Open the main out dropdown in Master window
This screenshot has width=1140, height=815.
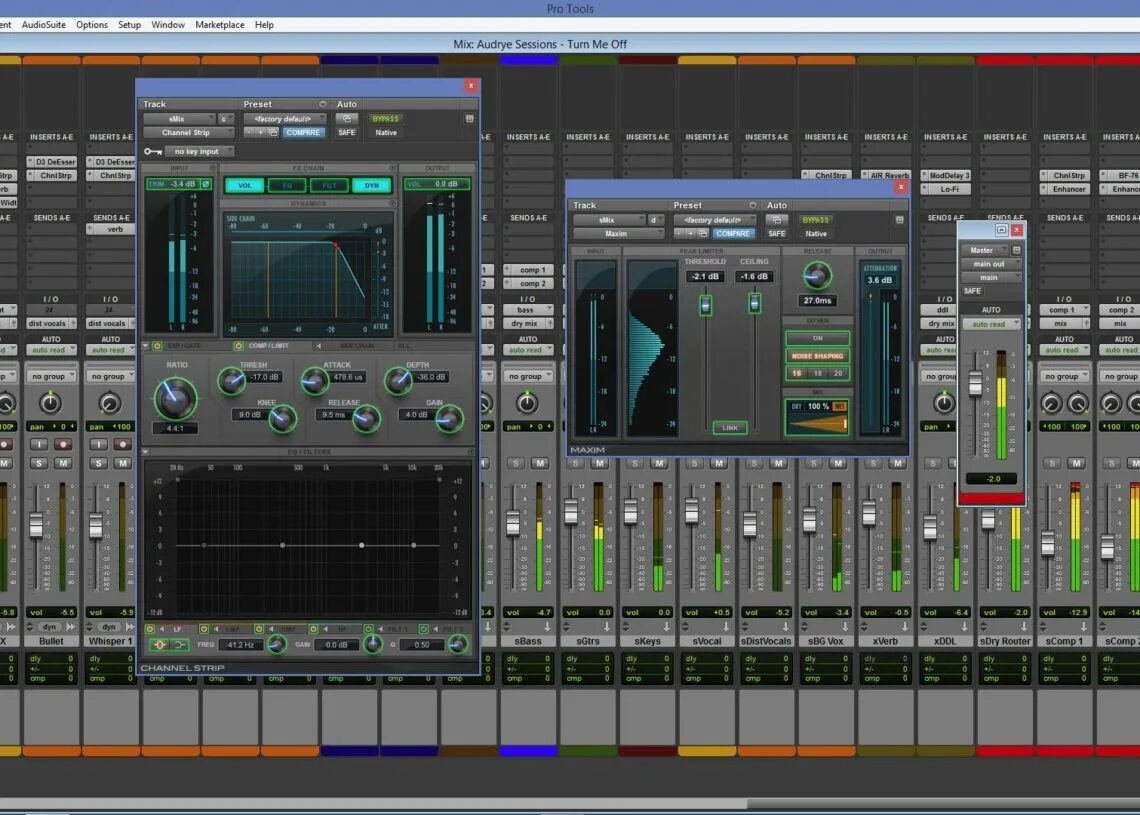(x=991, y=264)
